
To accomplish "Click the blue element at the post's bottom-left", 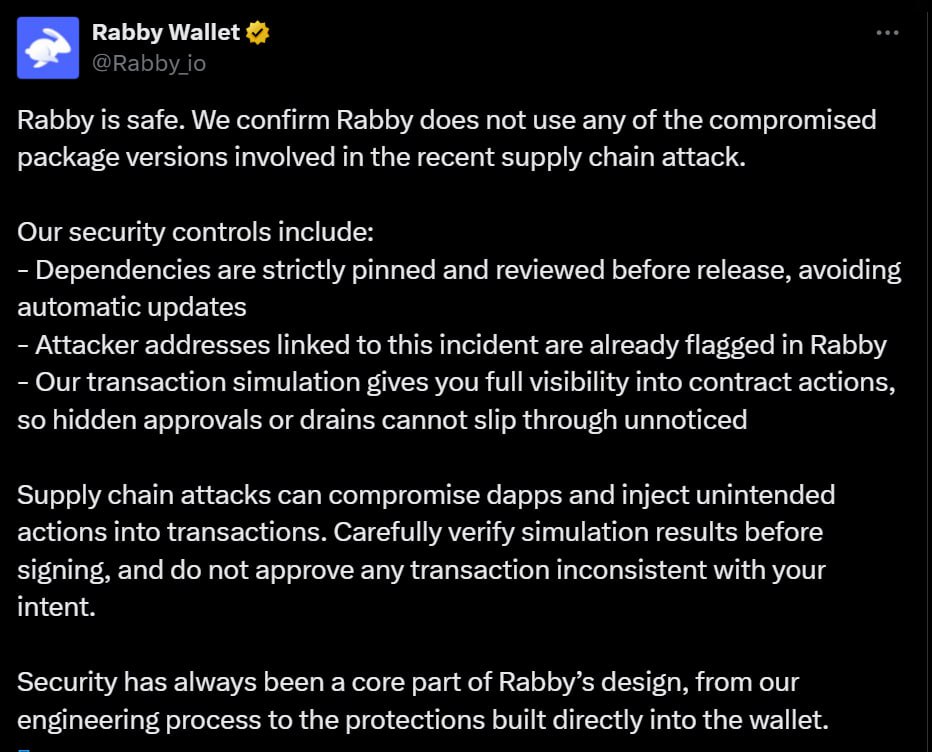I will point(24,750).
